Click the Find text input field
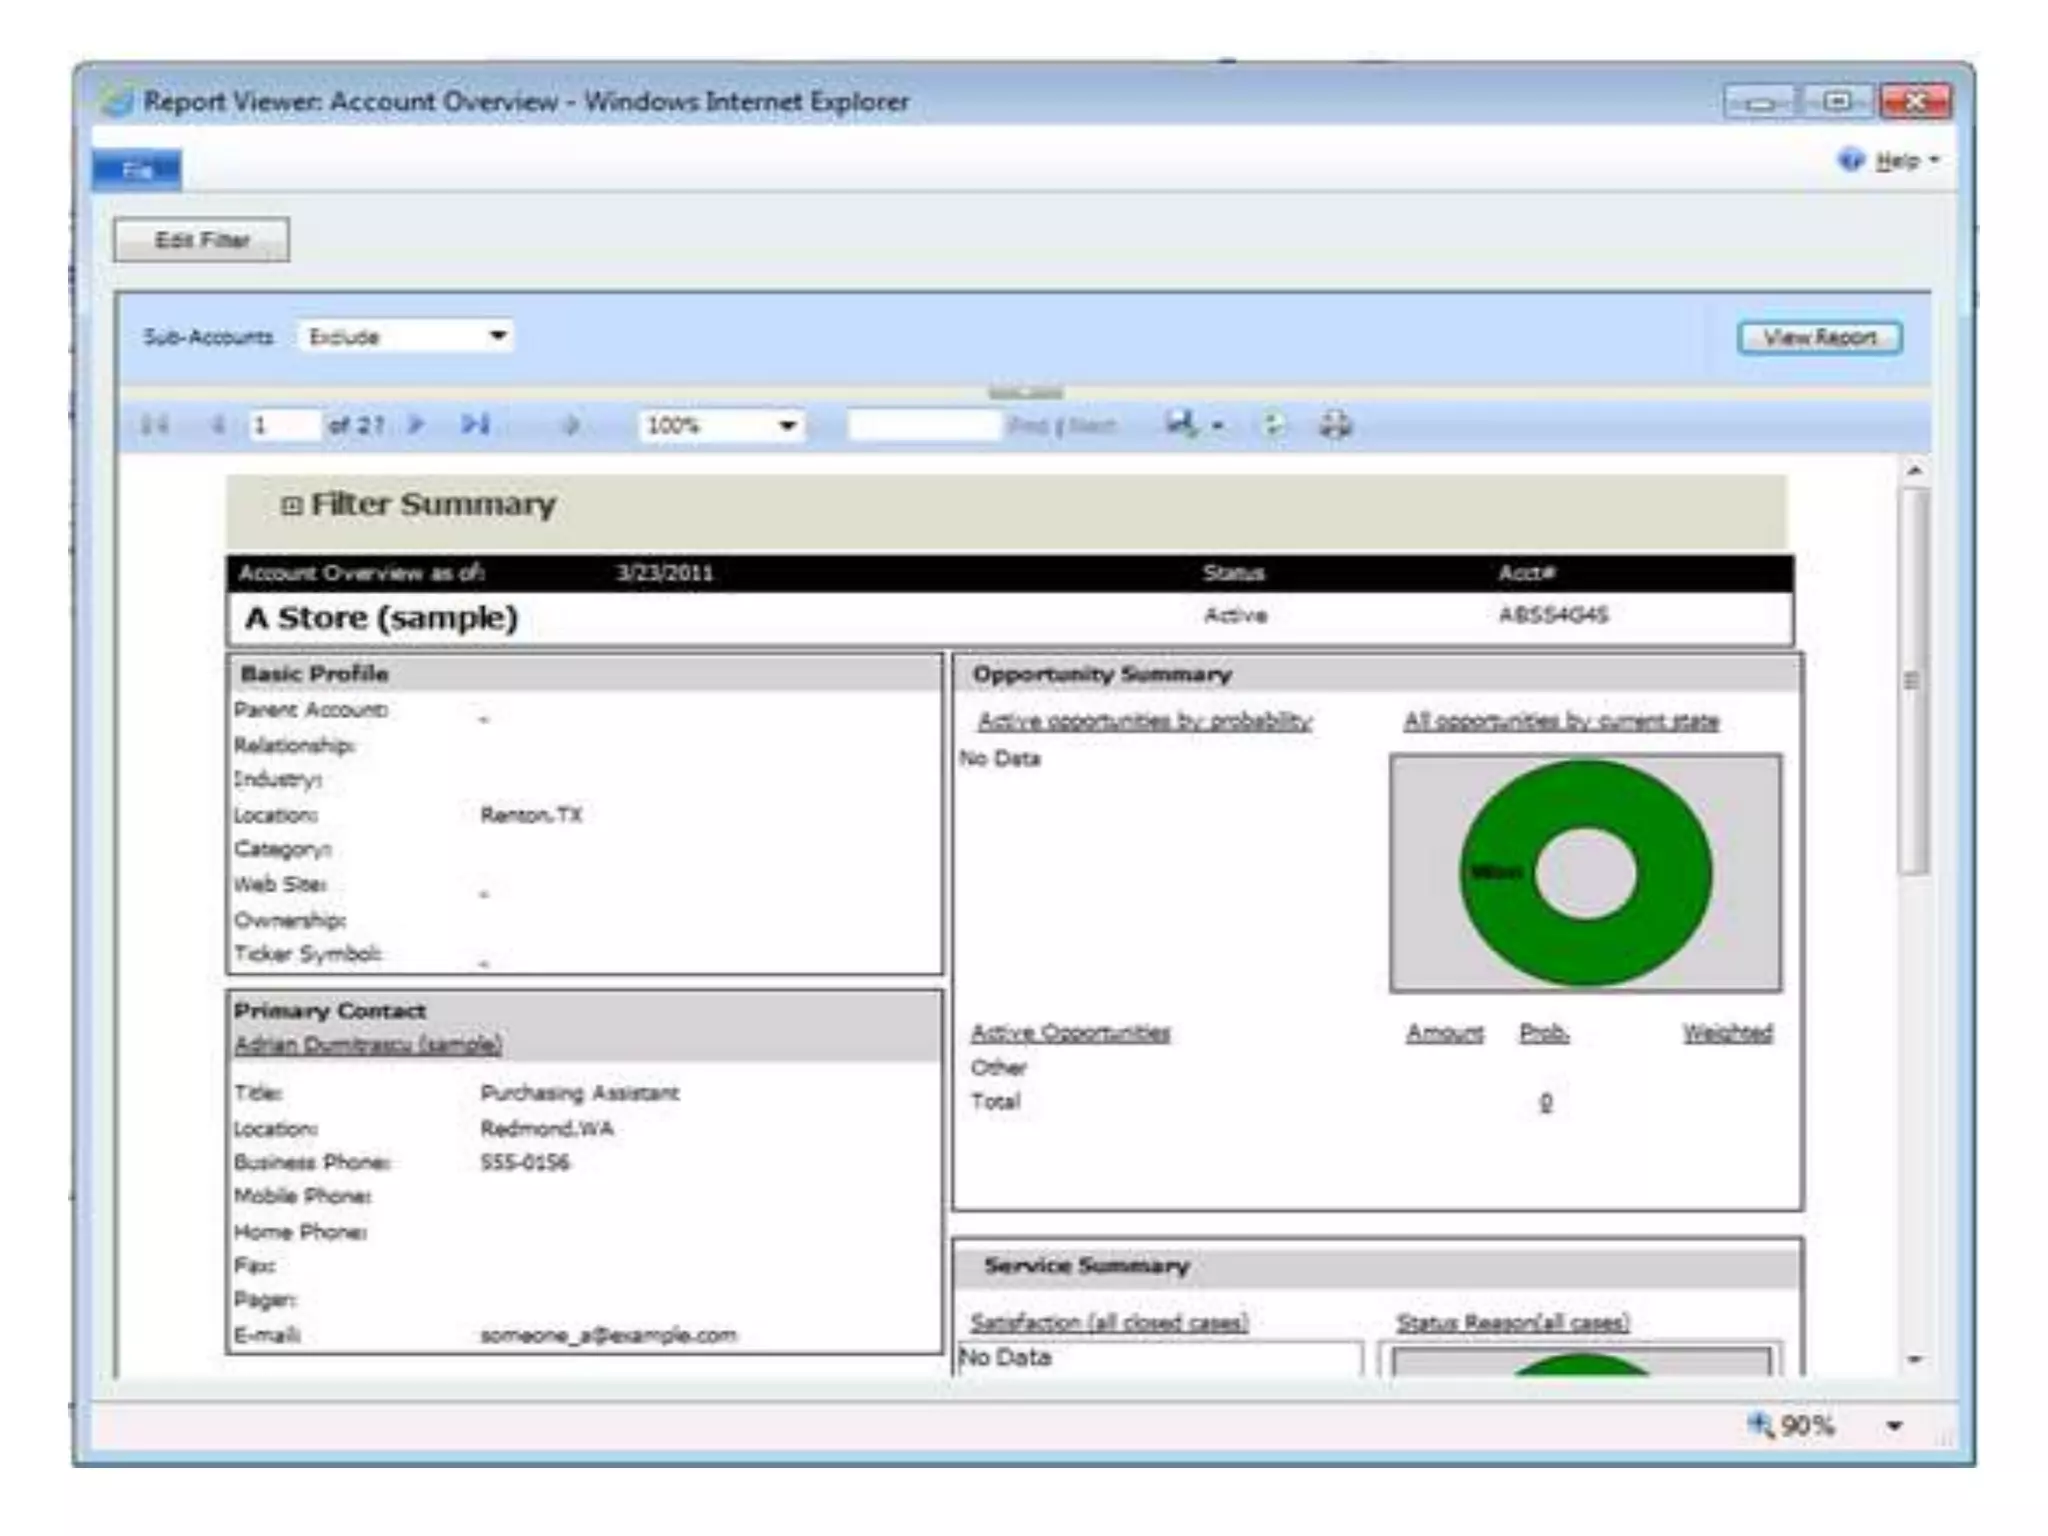This screenshot has height=1536, width=2048. tap(923, 426)
